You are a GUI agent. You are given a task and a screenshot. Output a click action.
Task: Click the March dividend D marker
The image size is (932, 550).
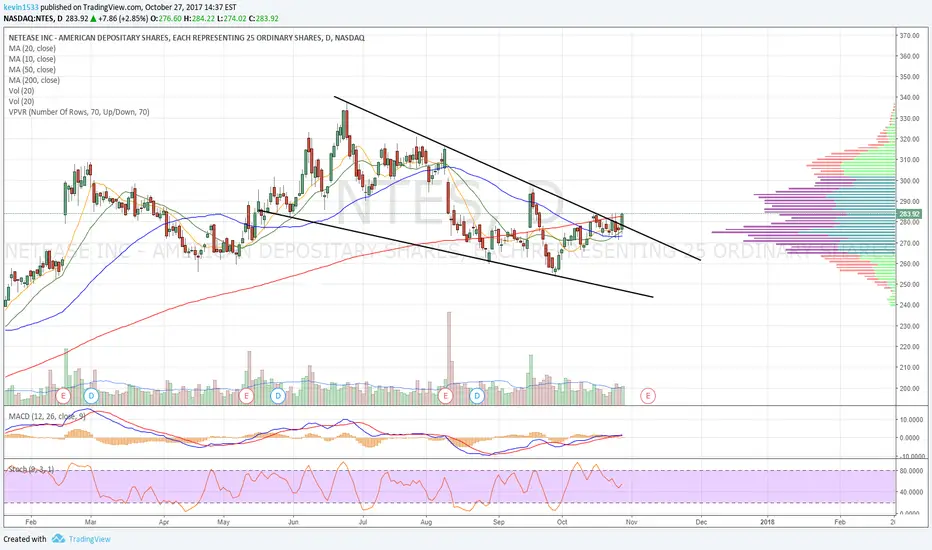point(91,395)
